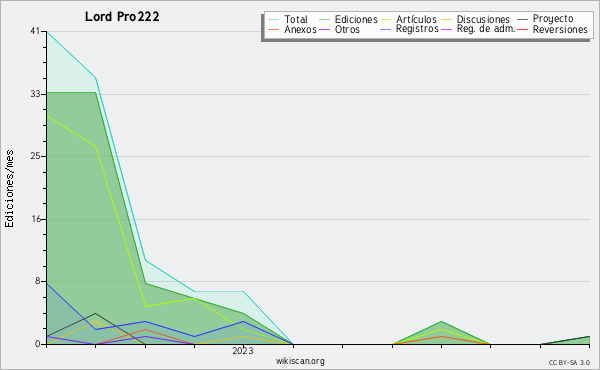Click the y-axis value 25
This screenshot has width=600, height=370.
click(x=35, y=156)
